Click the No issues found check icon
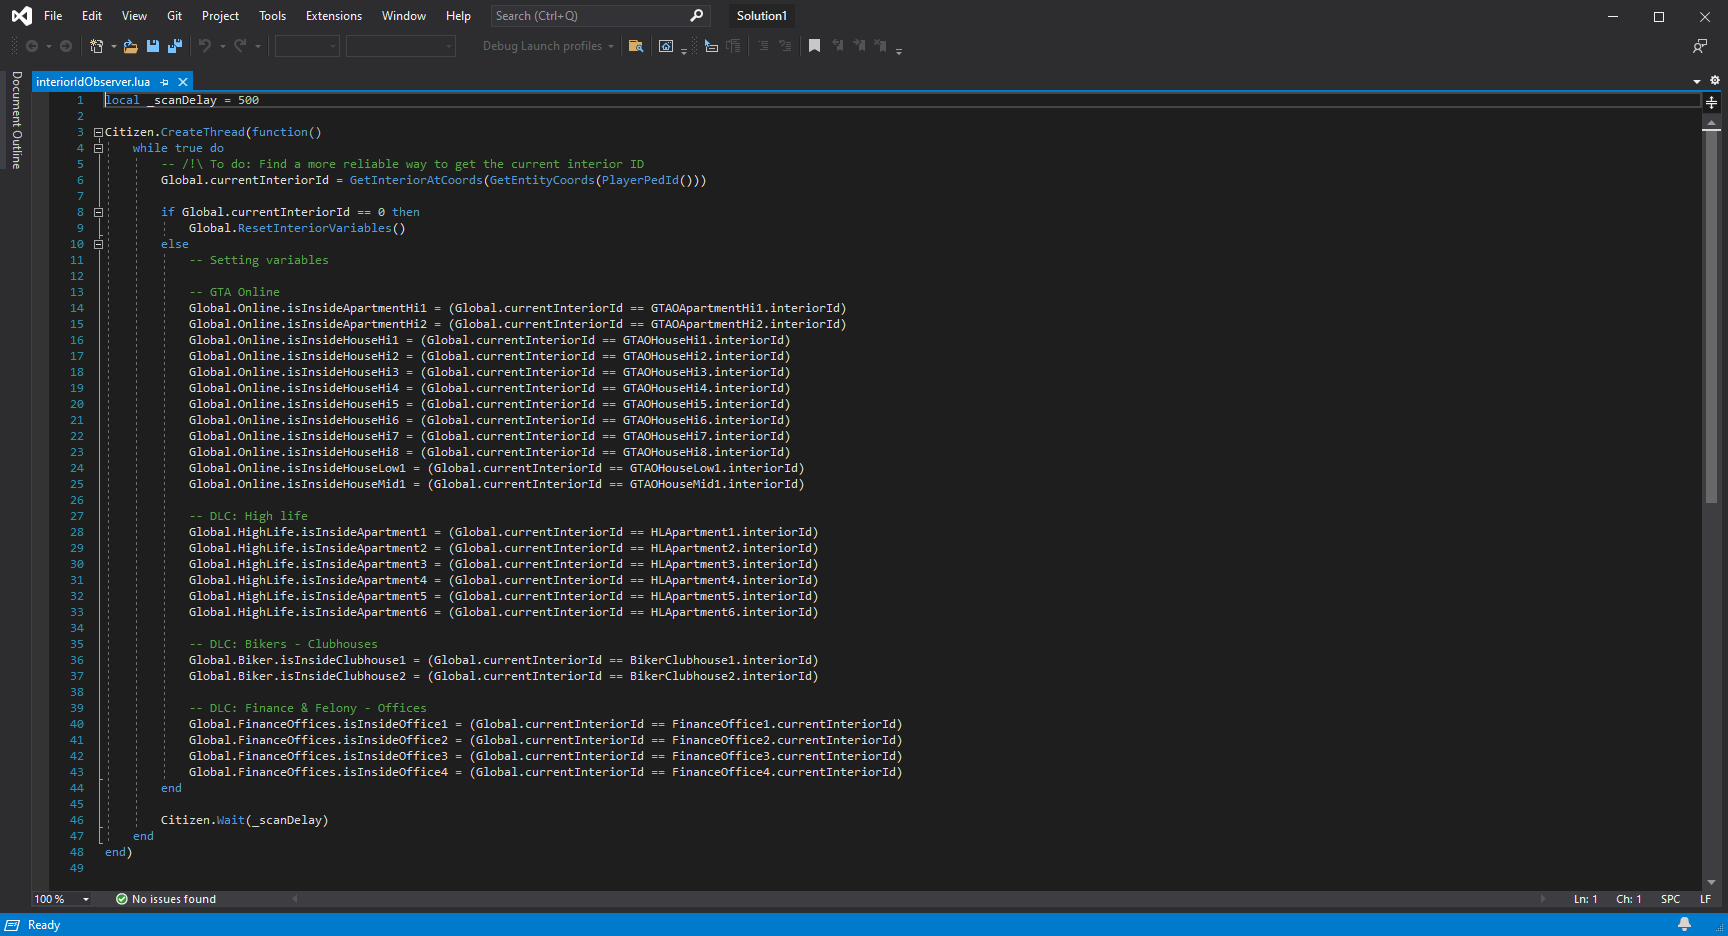The image size is (1728, 936). coord(121,899)
